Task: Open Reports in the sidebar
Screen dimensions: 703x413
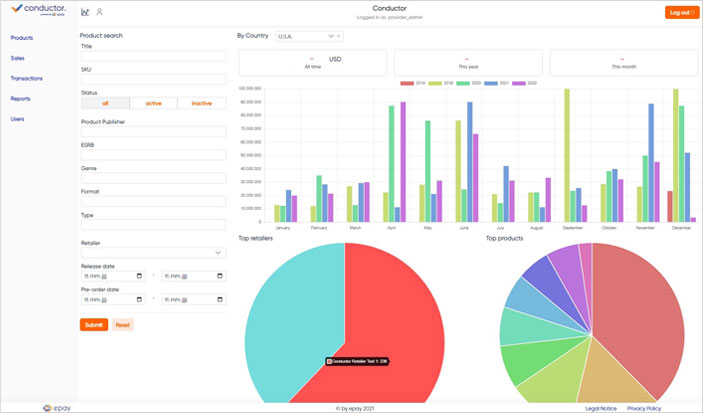Action: [20, 98]
